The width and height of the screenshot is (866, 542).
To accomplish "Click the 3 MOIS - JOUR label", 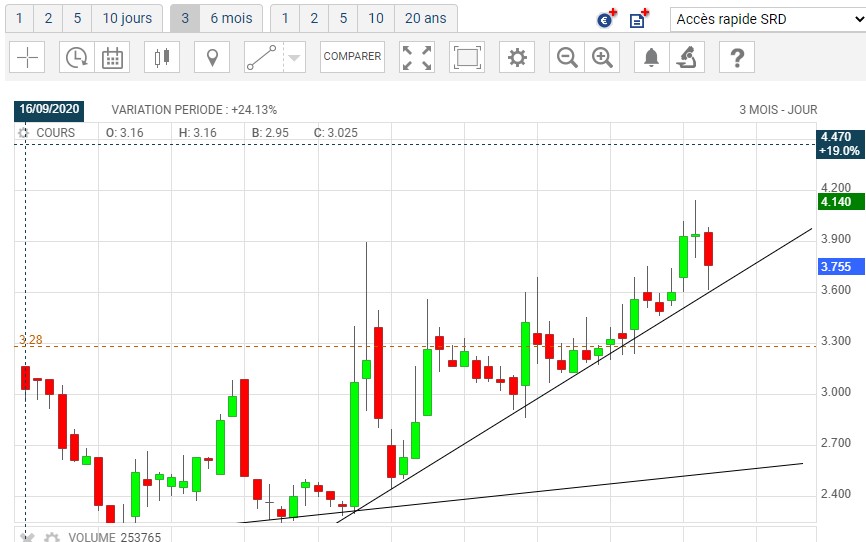I will [778, 110].
